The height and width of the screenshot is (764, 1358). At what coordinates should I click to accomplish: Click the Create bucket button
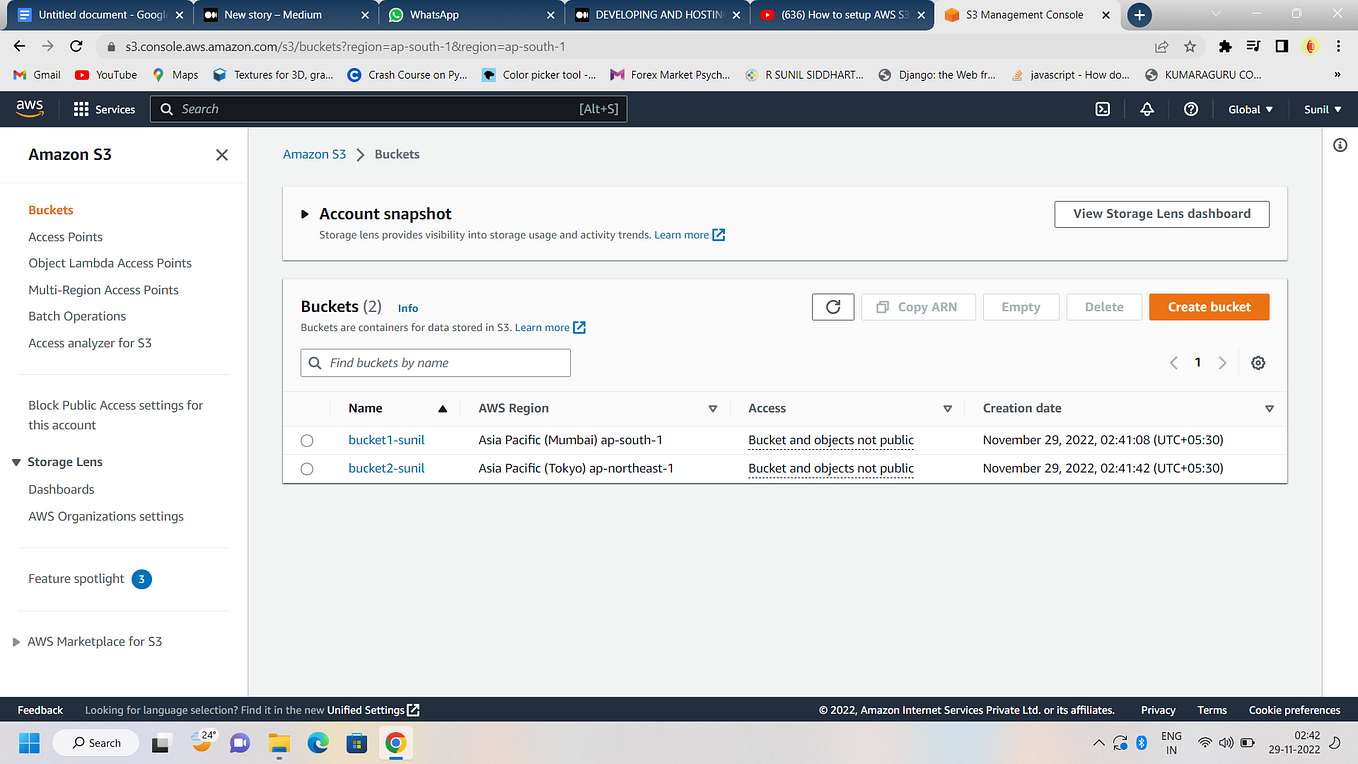(x=1209, y=306)
